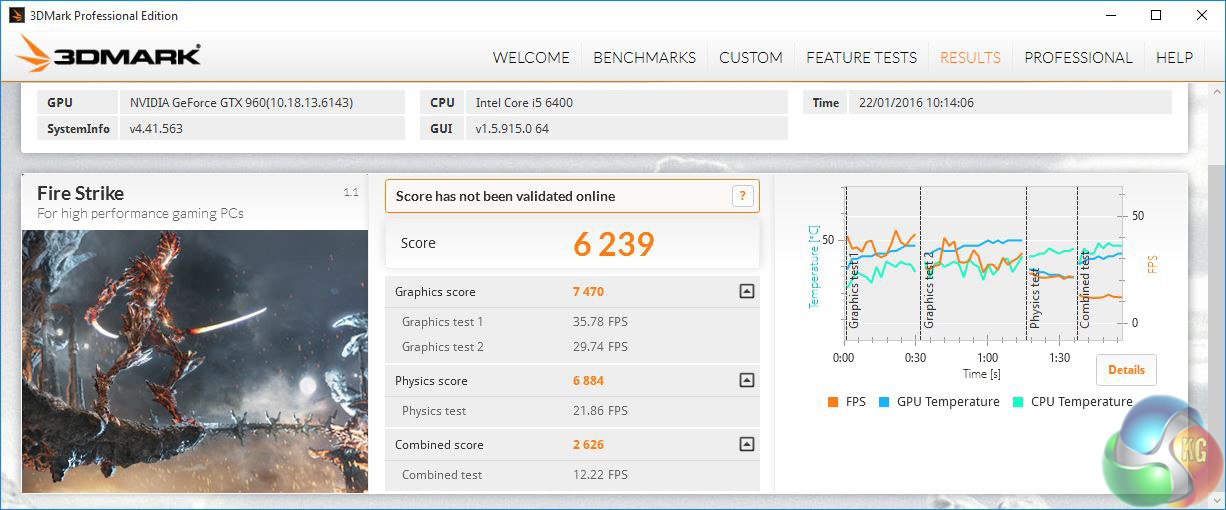Collapse the Combined score section
The width and height of the screenshot is (1226, 510).
click(x=746, y=445)
